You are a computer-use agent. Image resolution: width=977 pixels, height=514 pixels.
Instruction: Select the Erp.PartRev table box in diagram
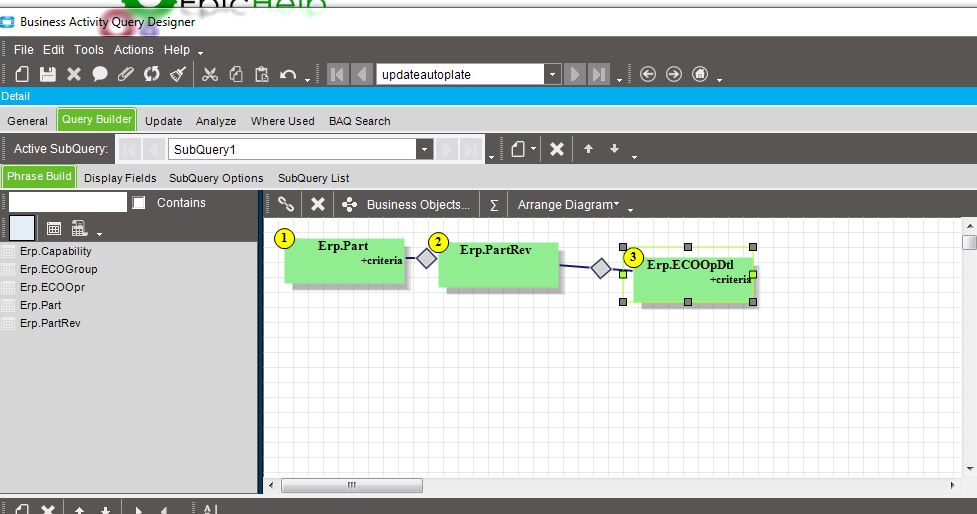pos(498,264)
